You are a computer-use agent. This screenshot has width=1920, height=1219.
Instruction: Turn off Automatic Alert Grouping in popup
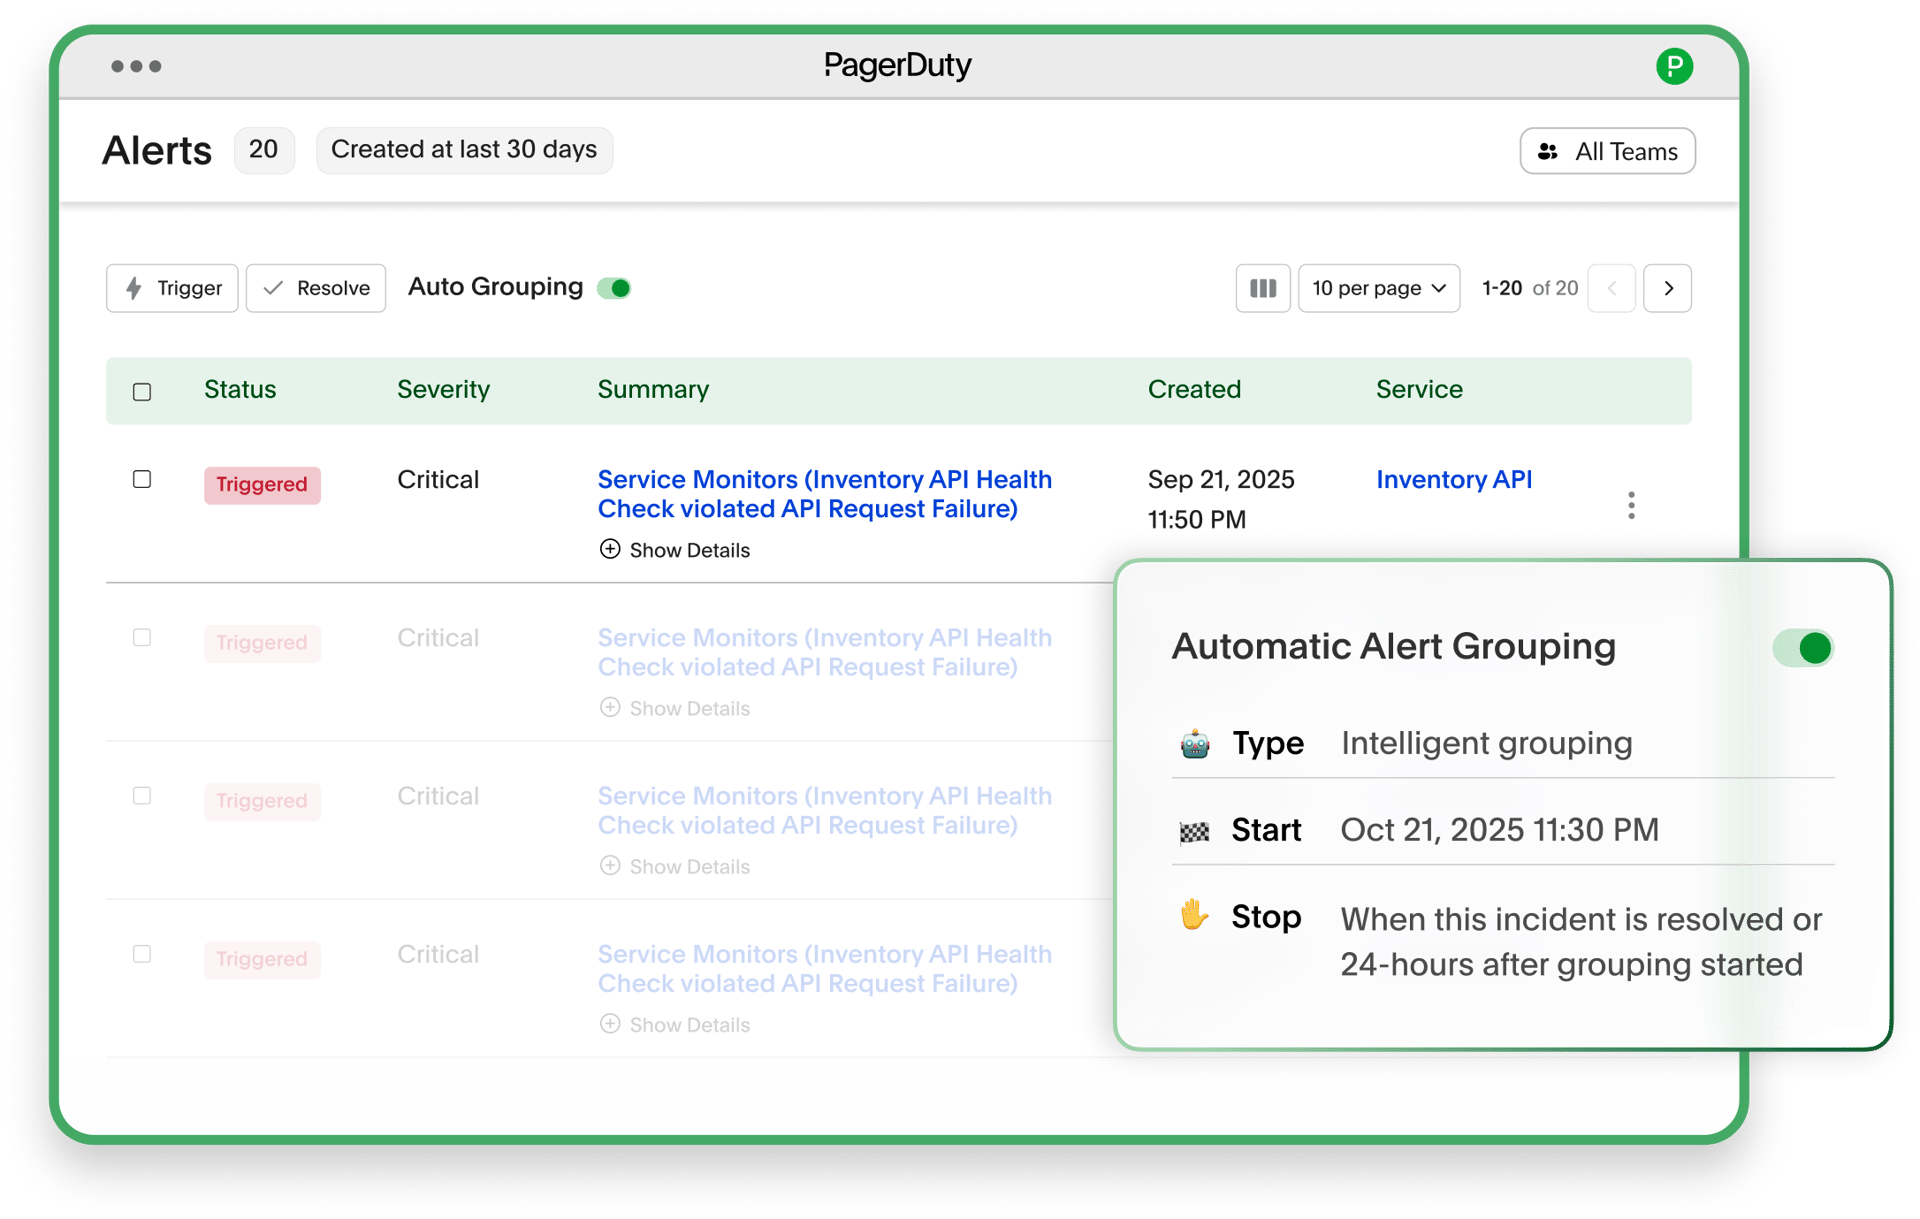[x=1801, y=647]
